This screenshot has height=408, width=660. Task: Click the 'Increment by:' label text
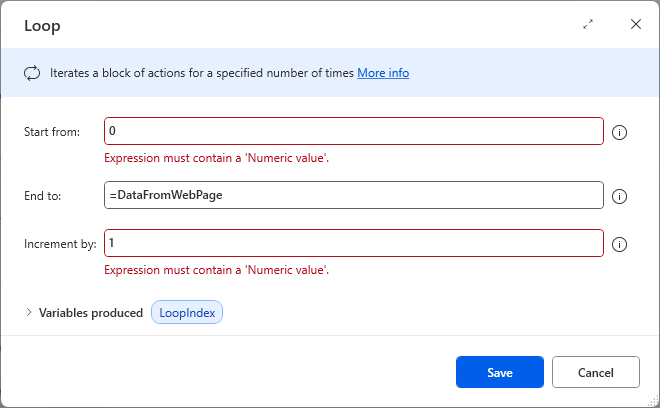(59, 244)
